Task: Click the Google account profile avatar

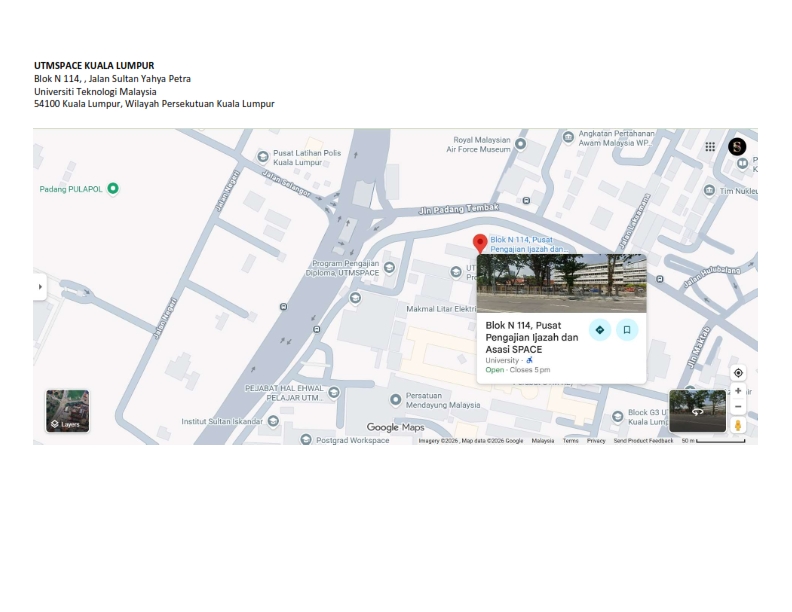Action: pyautogui.click(x=737, y=147)
